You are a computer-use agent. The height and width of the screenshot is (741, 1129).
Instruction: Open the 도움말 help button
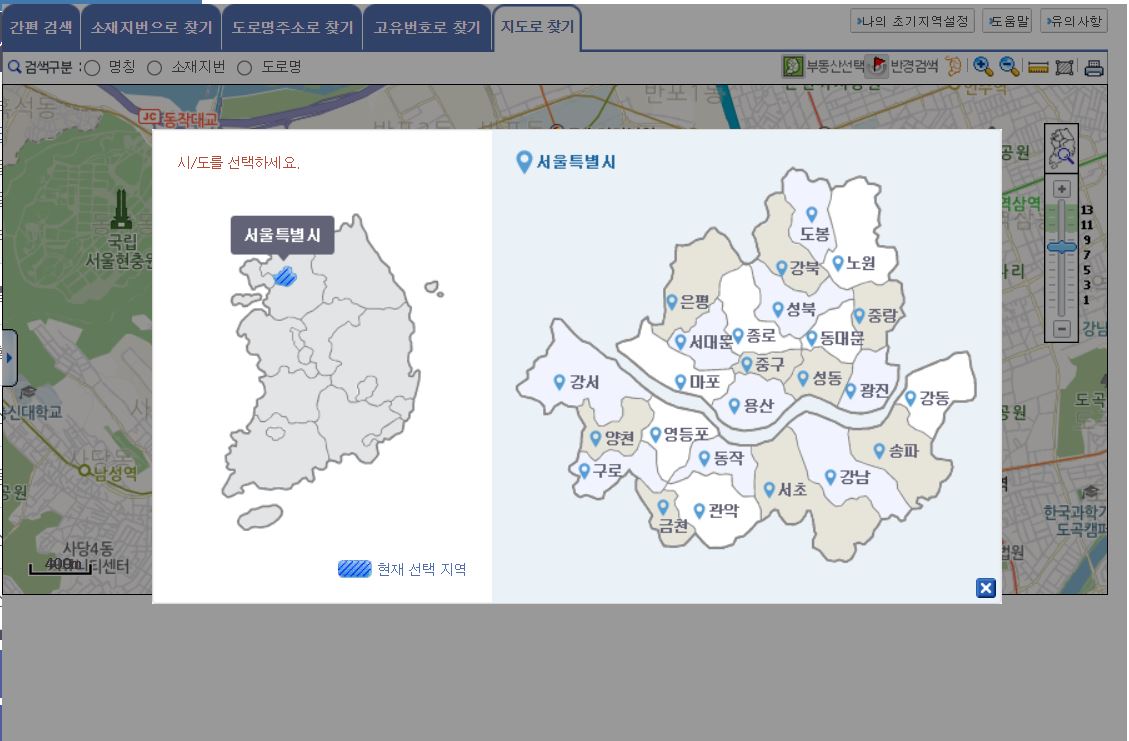1007,20
